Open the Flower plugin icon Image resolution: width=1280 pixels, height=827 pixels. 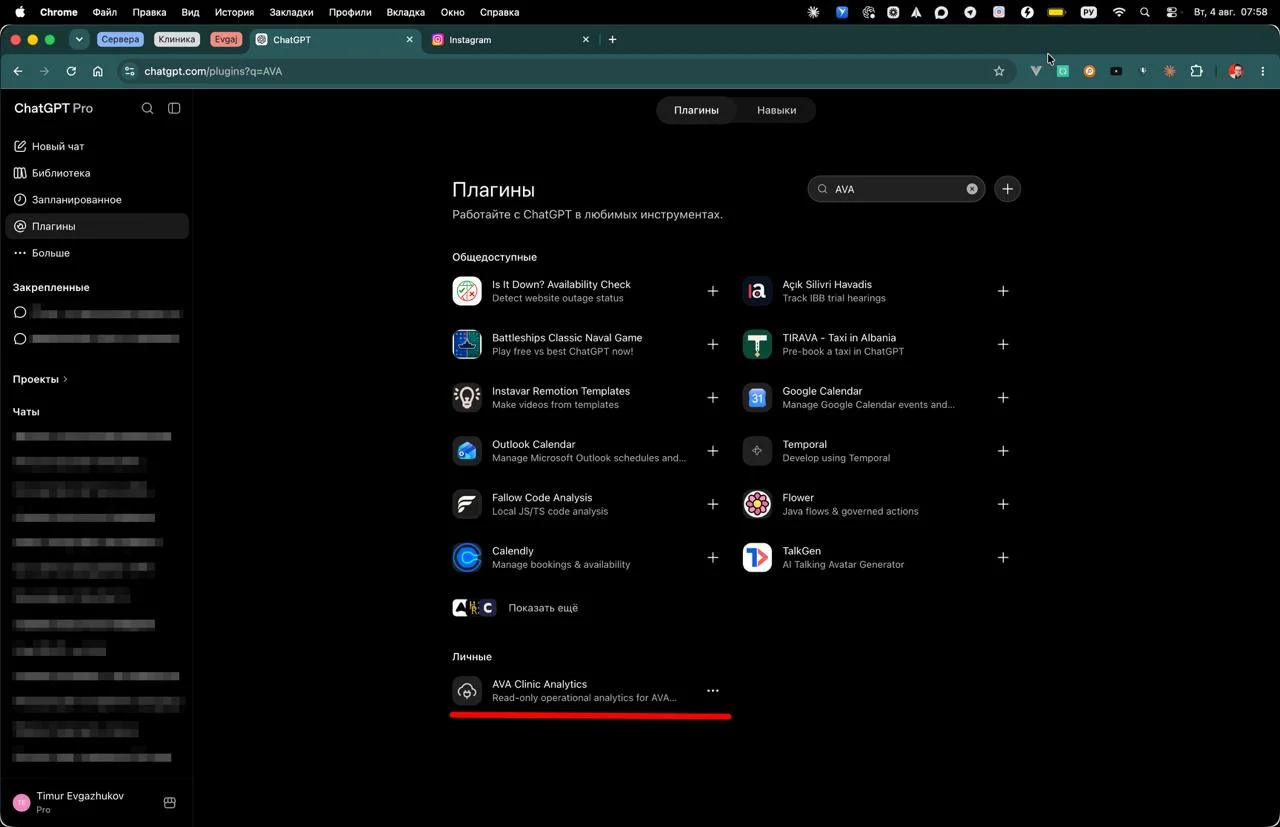coord(757,504)
